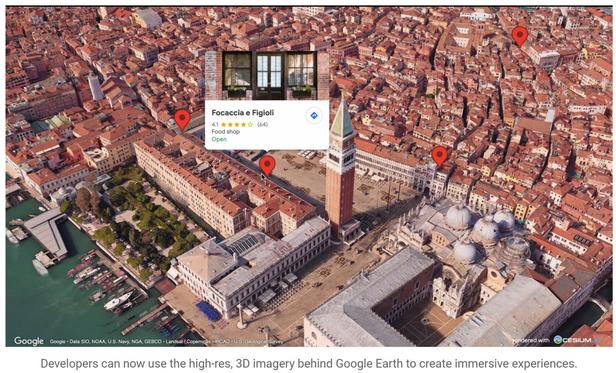The width and height of the screenshot is (616, 373).
Task: Click the Food shop category label
Action: pyautogui.click(x=226, y=132)
